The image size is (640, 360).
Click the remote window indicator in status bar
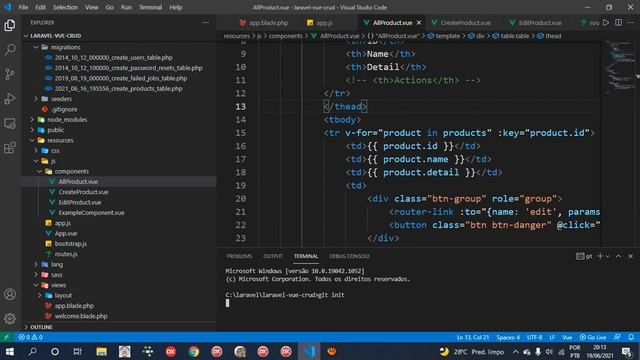coord(7,337)
